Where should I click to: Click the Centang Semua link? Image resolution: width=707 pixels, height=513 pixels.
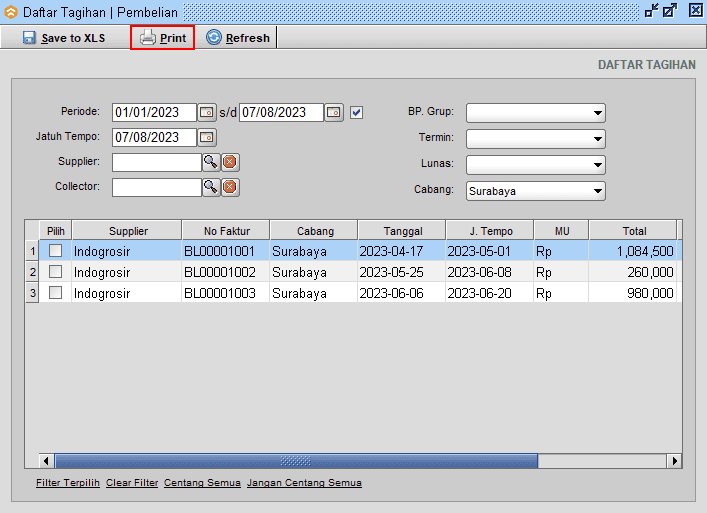203,483
